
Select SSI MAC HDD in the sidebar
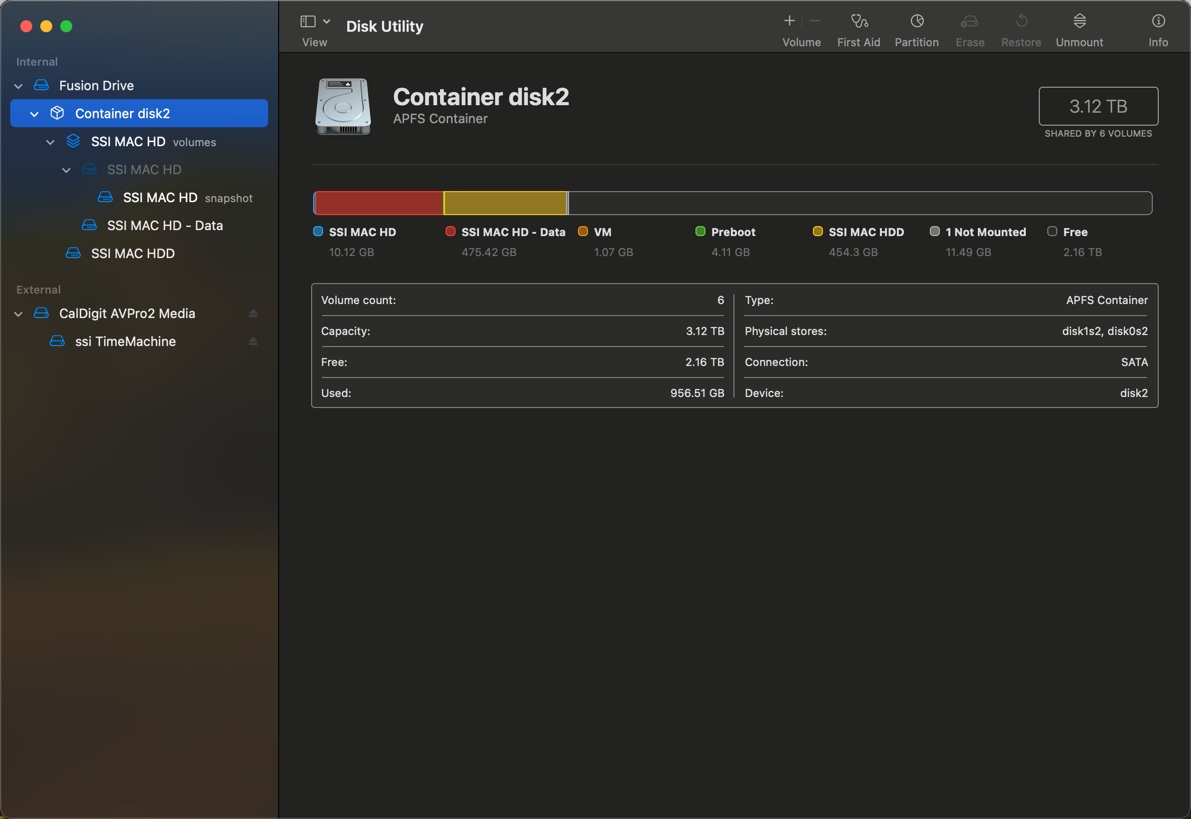139,253
